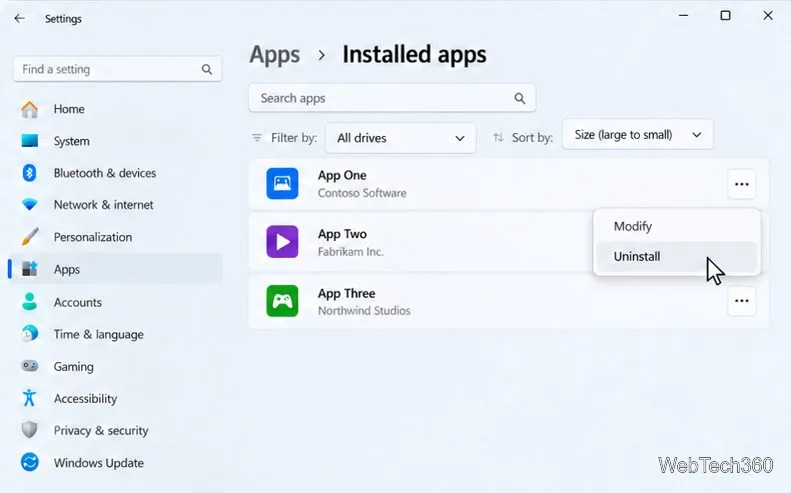The height and width of the screenshot is (493, 791).
Task: Click the Home house icon
Action: pos(30,109)
